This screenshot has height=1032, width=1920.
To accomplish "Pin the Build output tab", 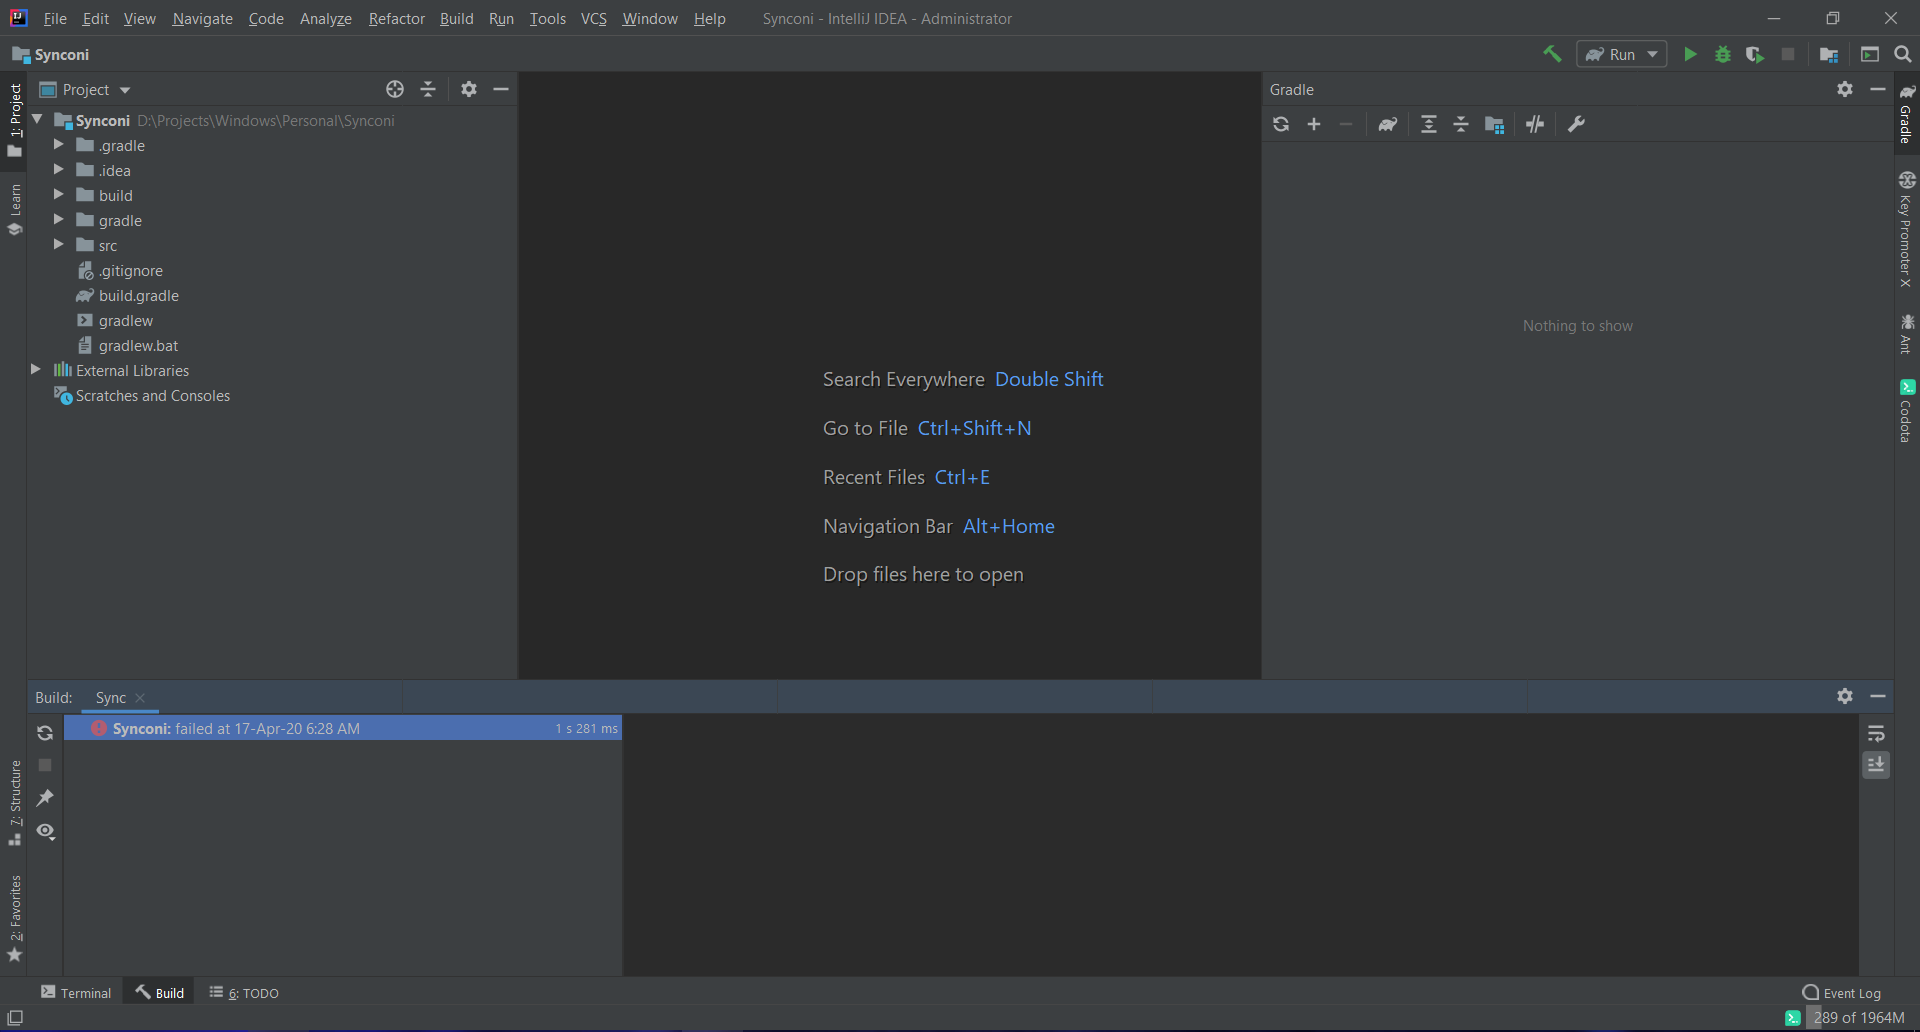I will 45,798.
